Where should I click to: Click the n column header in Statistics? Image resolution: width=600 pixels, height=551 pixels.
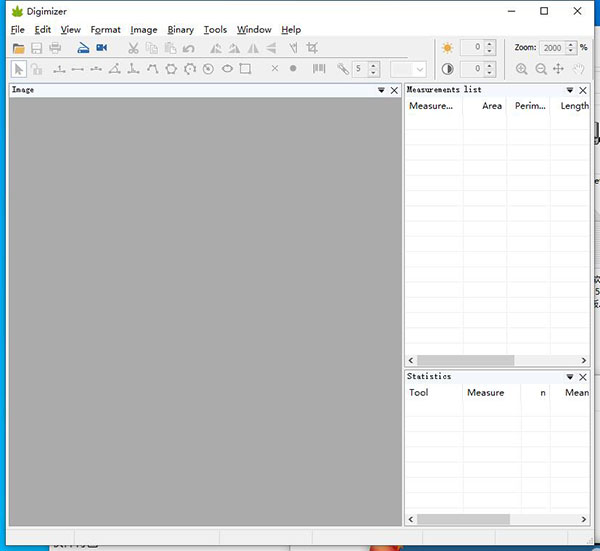[536, 393]
